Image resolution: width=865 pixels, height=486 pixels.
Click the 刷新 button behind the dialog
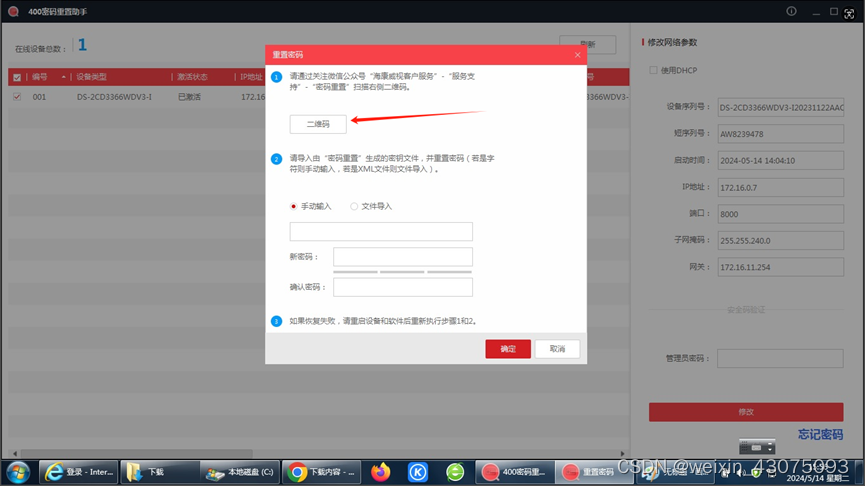(588, 45)
